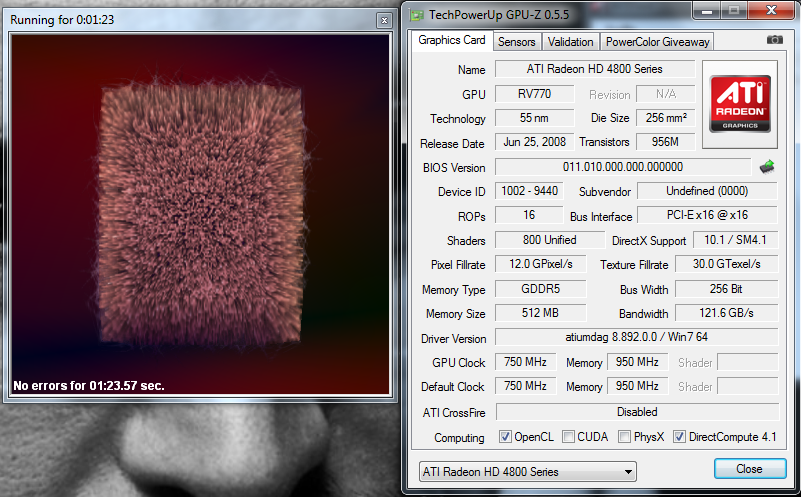Click the Pixel Fillrate field '12.0 GPixel/s'
801x497 pixels.
coord(540,264)
